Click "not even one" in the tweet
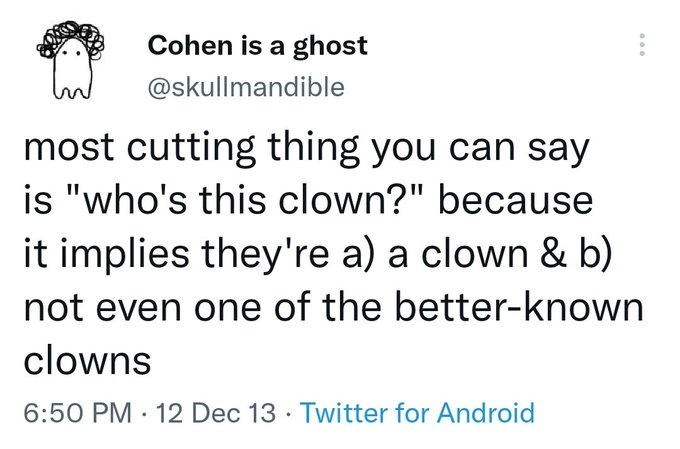 tap(126, 306)
